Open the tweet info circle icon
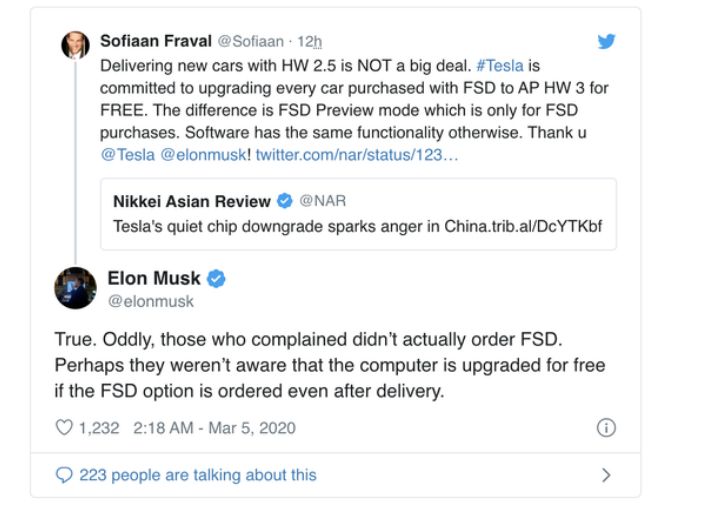This screenshot has width=714, height=510. (x=606, y=428)
